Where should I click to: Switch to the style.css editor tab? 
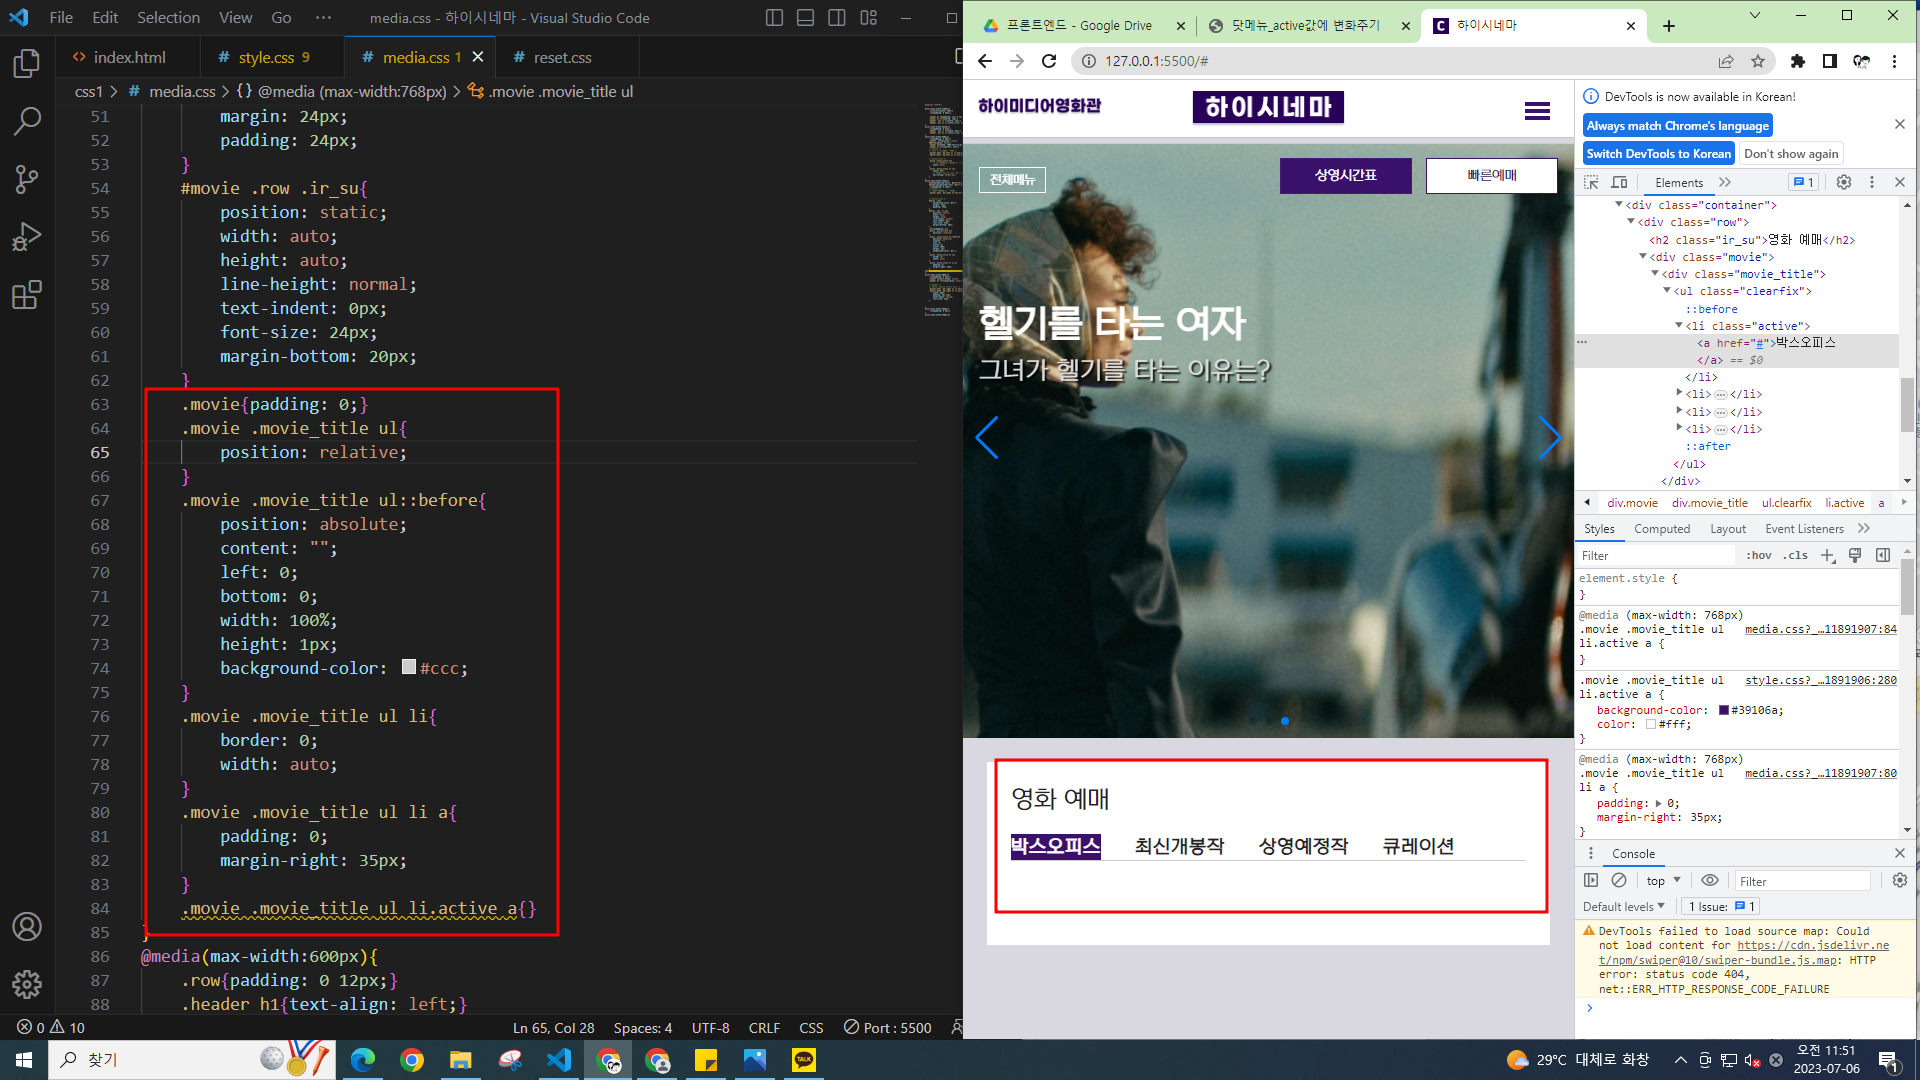[265, 58]
